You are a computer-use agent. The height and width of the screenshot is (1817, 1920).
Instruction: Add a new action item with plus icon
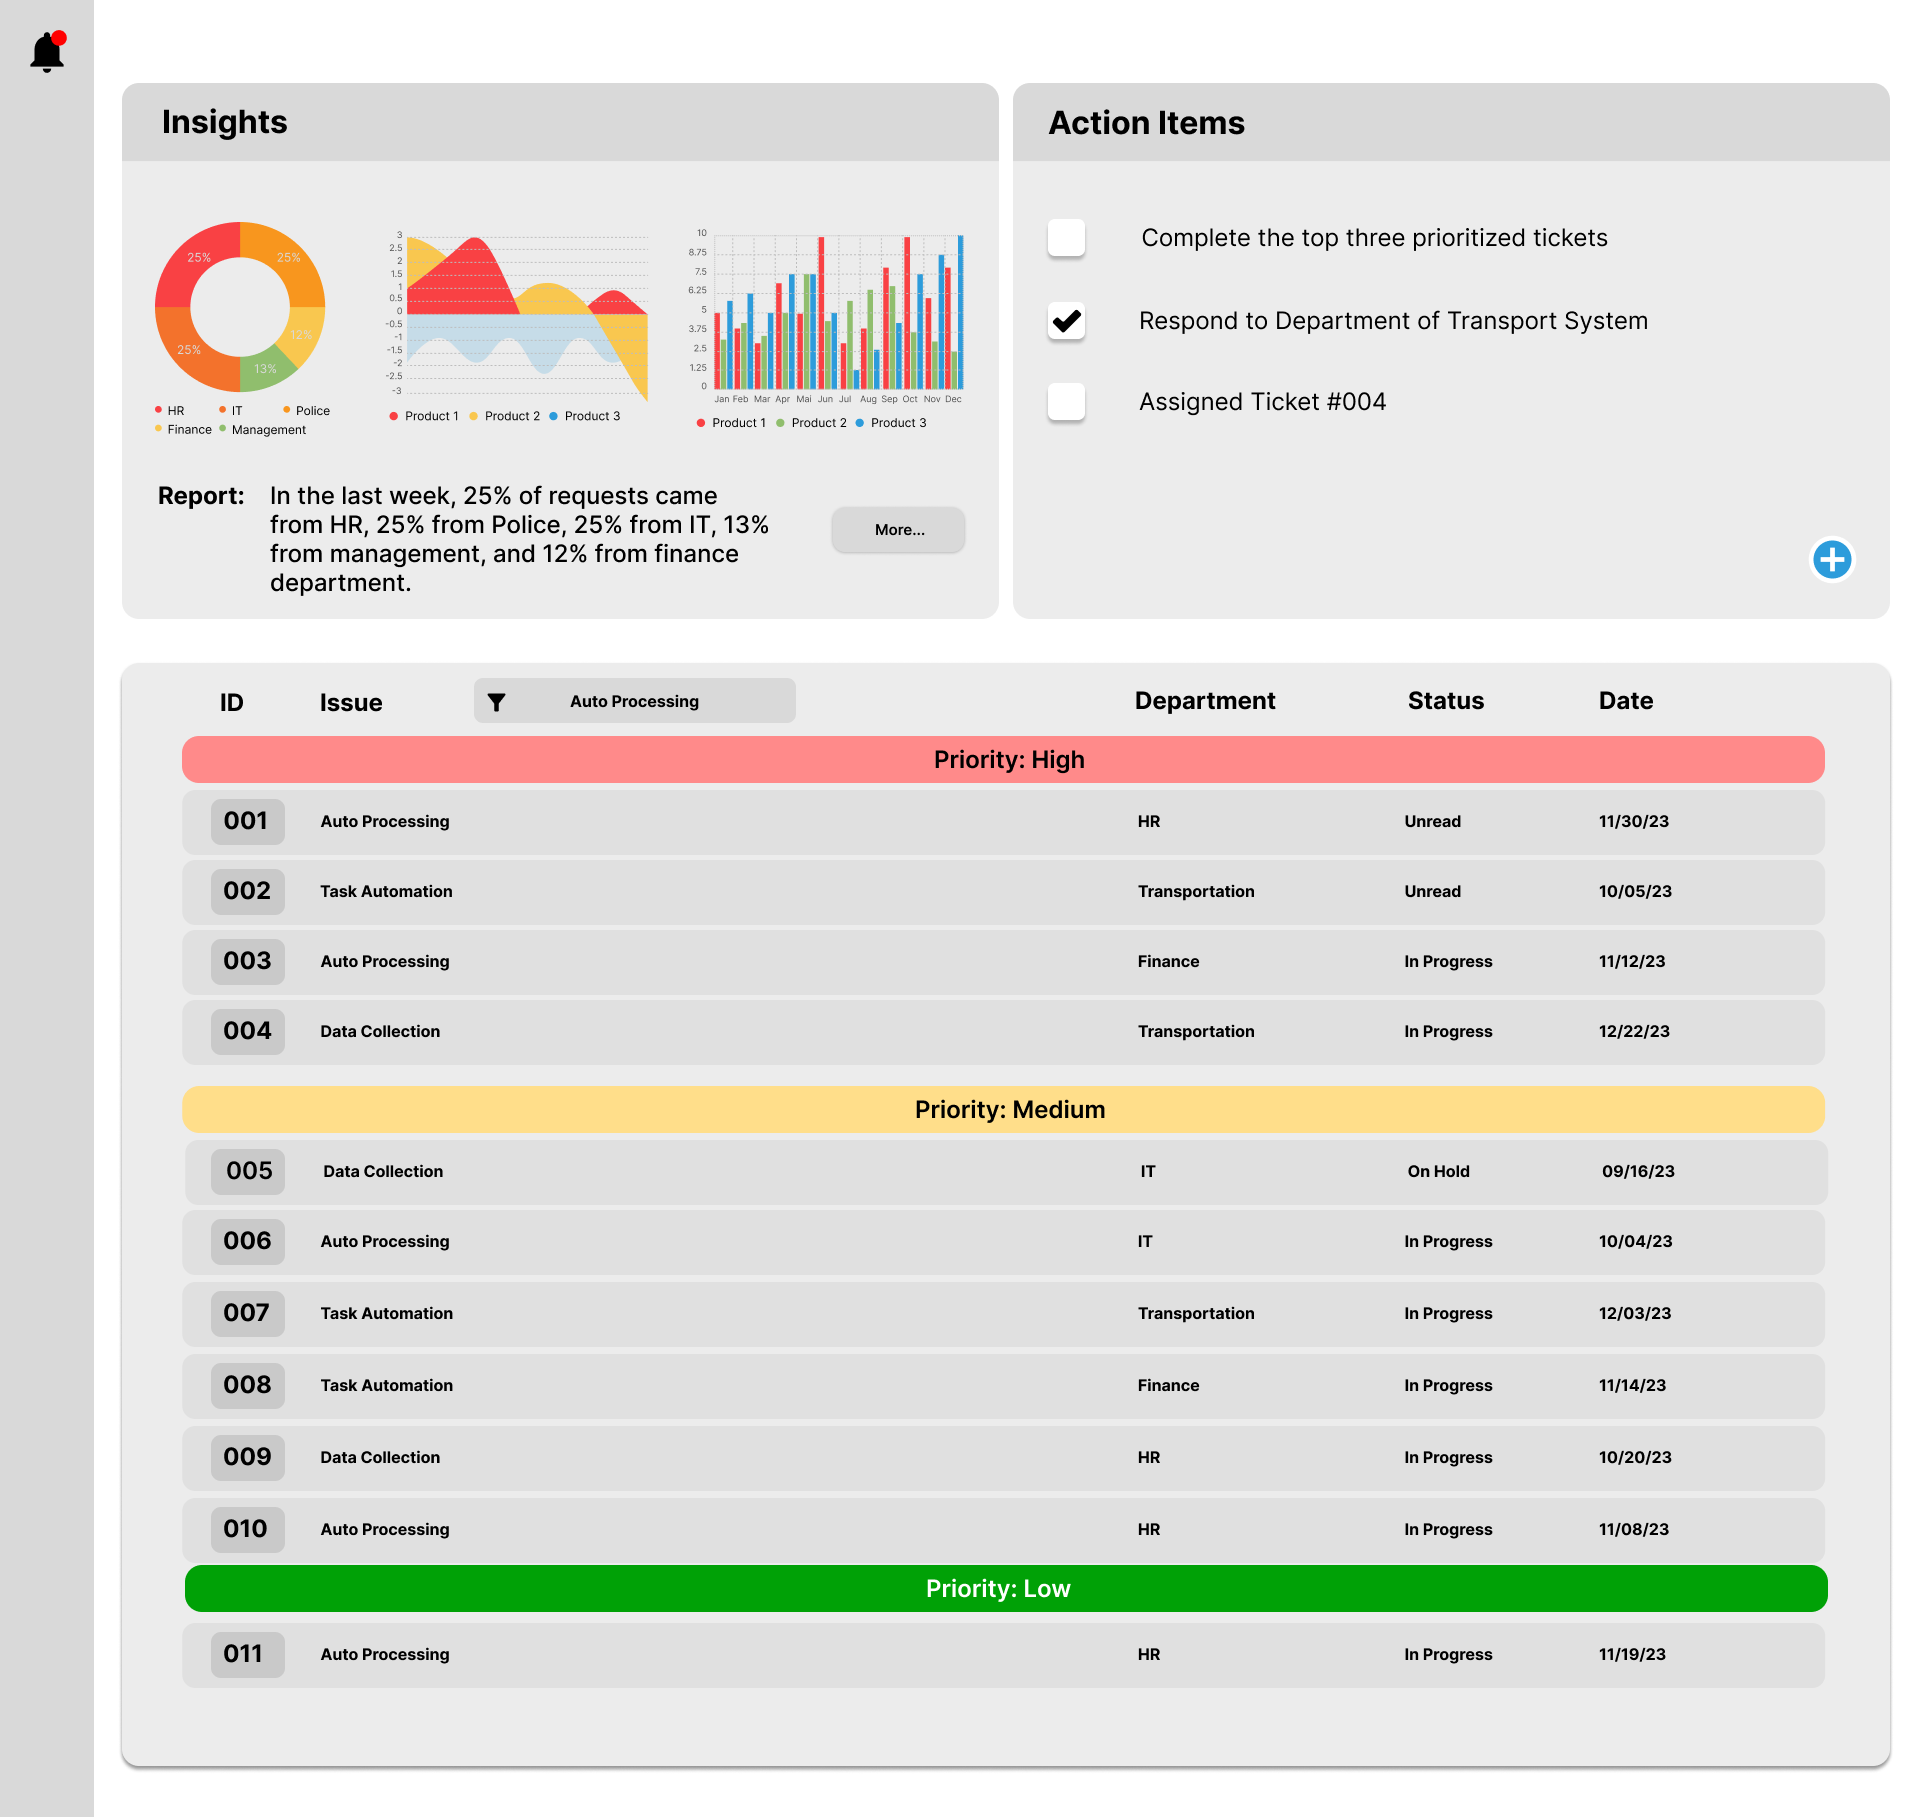pyautogui.click(x=1832, y=559)
